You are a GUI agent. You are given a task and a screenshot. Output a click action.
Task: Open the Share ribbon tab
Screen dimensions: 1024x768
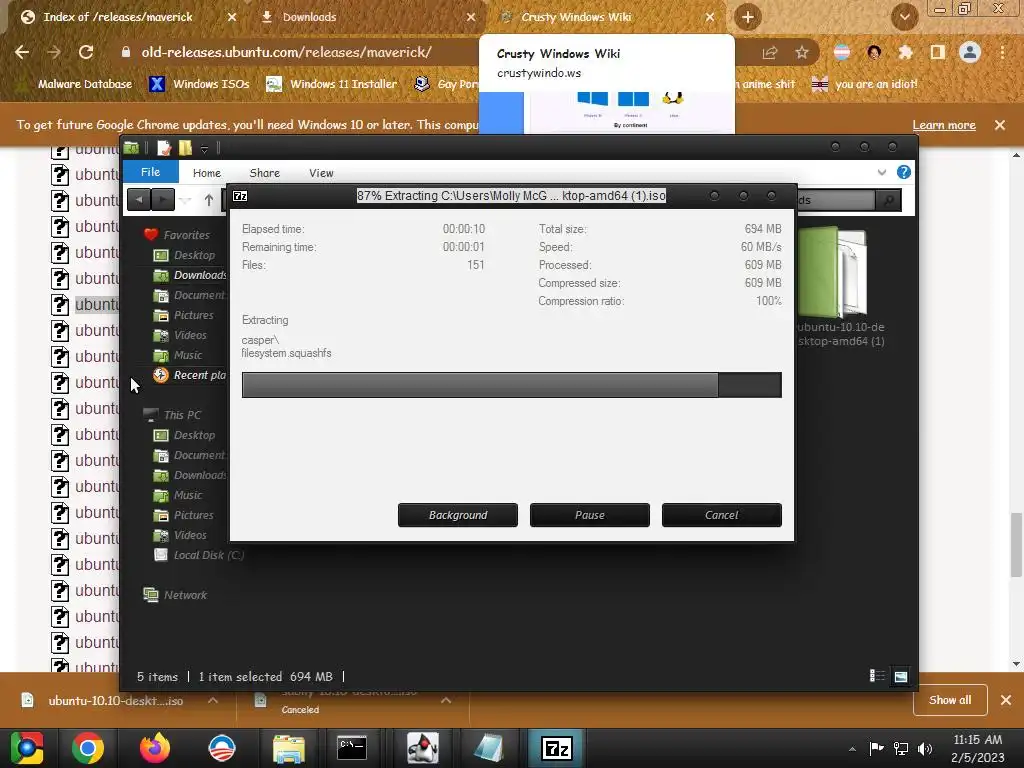pos(264,173)
